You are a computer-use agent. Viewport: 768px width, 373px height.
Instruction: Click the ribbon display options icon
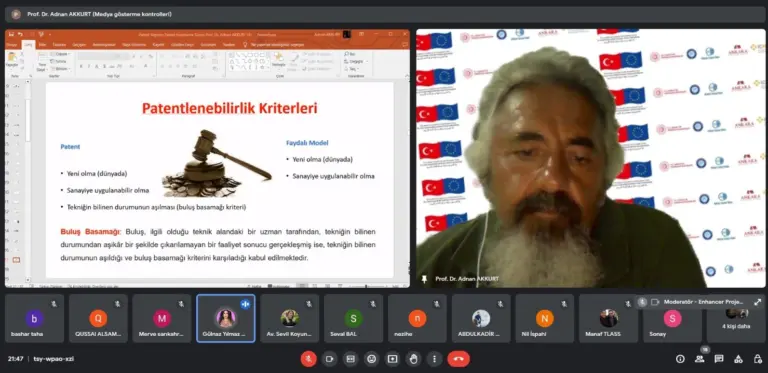(361, 34)
